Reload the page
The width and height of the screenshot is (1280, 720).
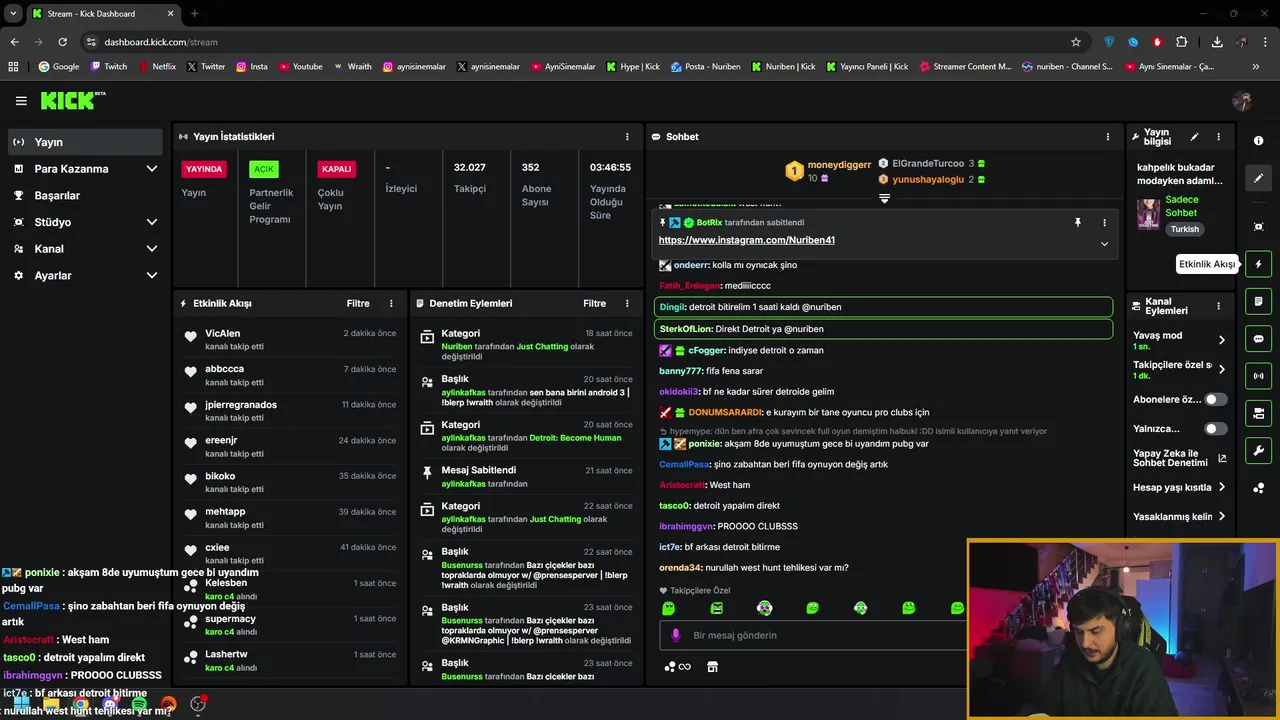[62, 42]
